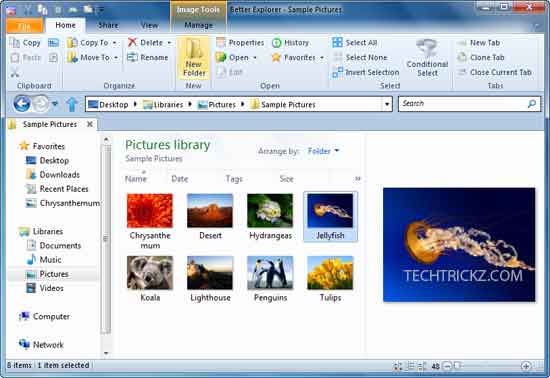Click the Delete red X button
This screenshot has height=378, width=550.
coord(147,43)
